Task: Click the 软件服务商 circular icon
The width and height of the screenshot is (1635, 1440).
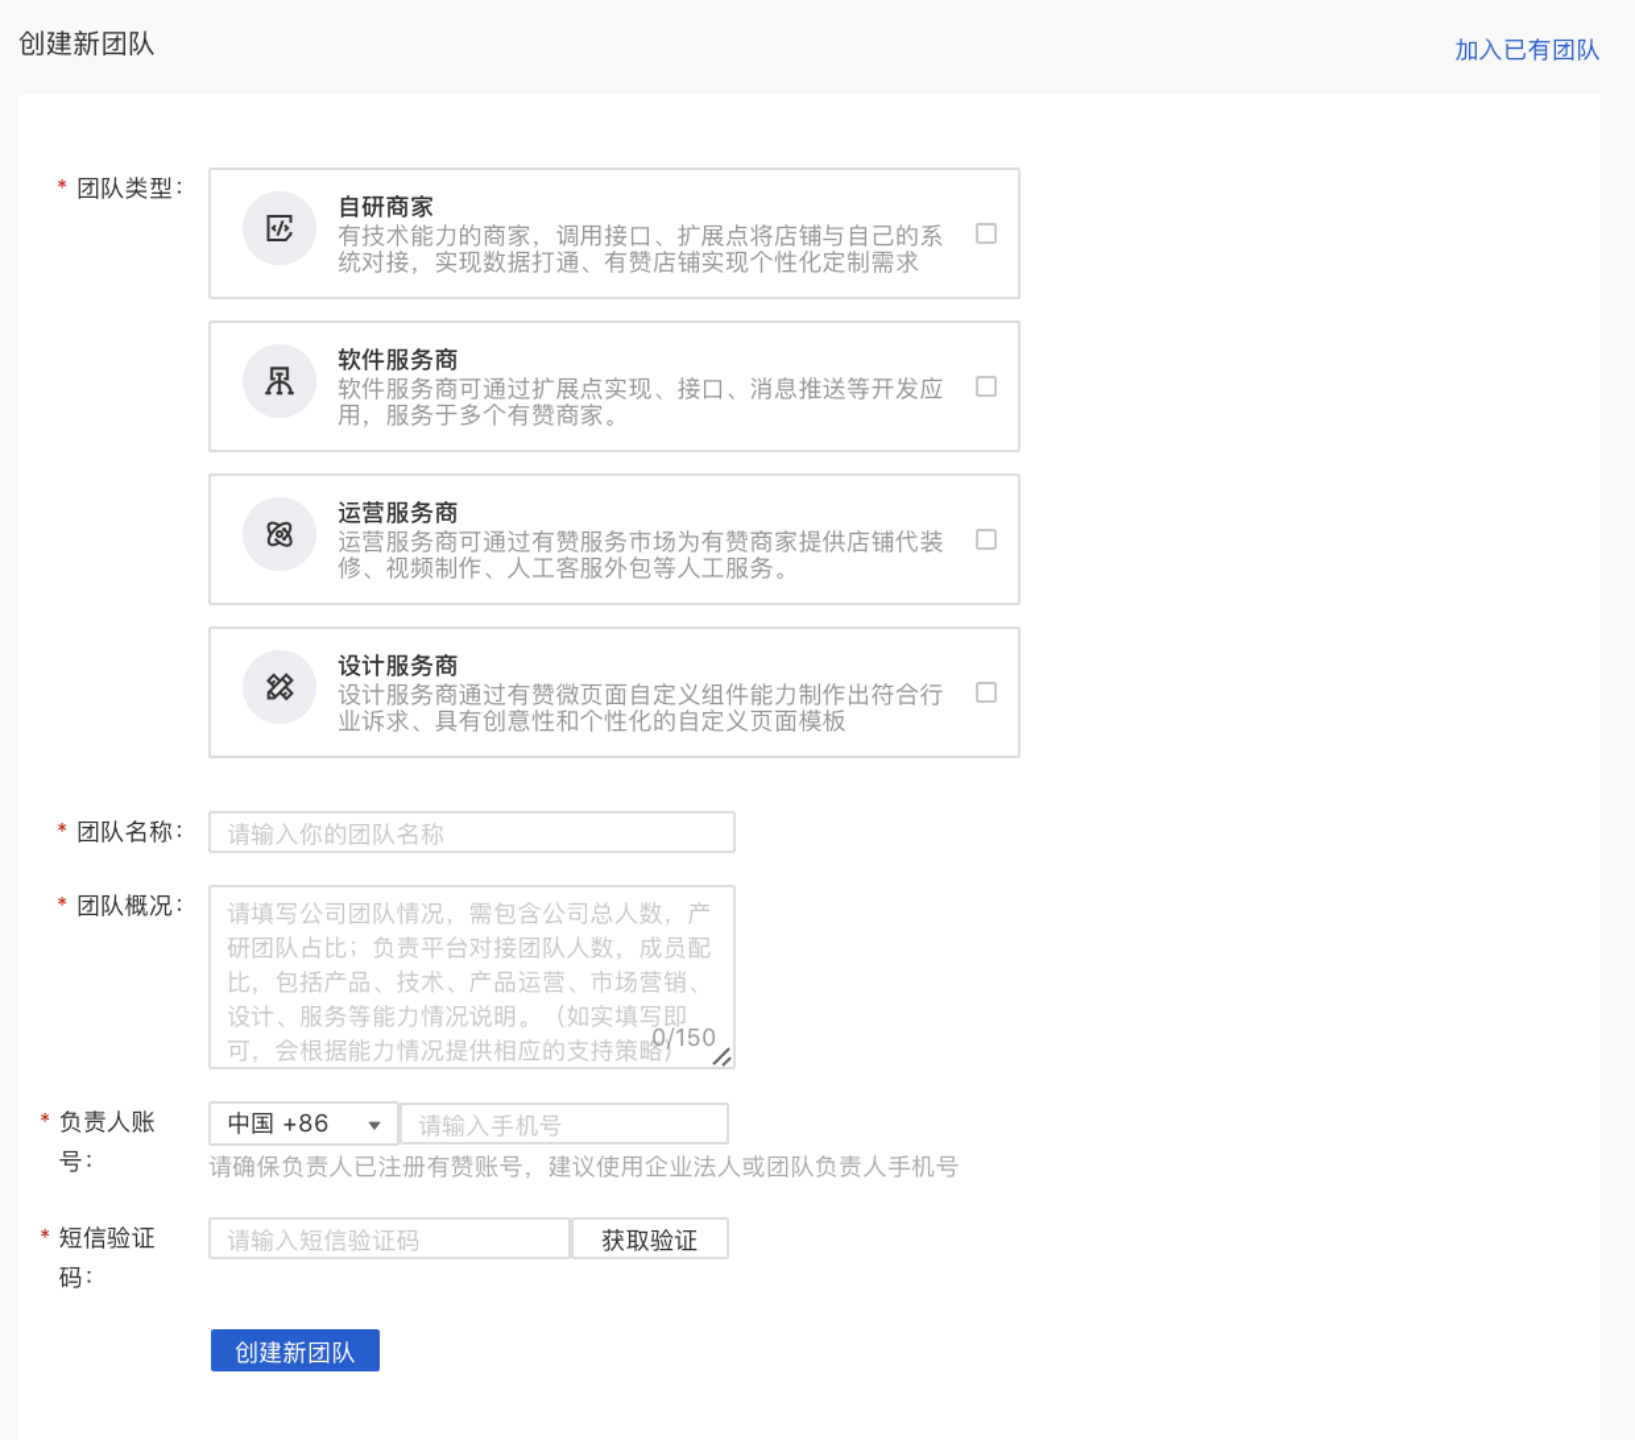Action: [280, 382]
